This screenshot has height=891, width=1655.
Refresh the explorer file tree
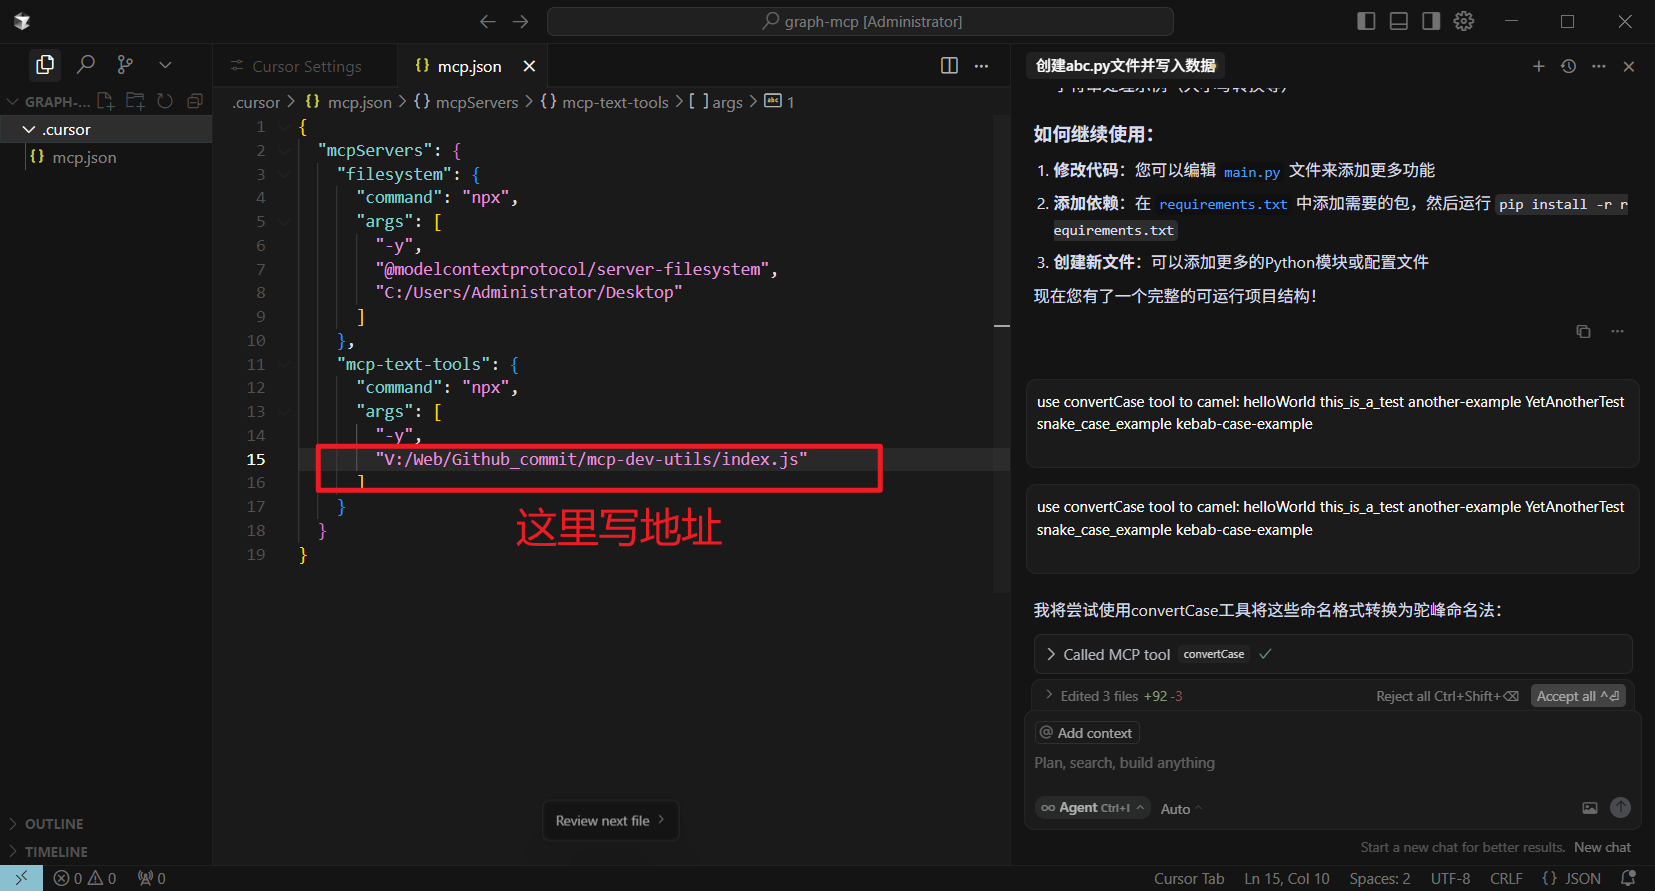click(x=165, y=101)
